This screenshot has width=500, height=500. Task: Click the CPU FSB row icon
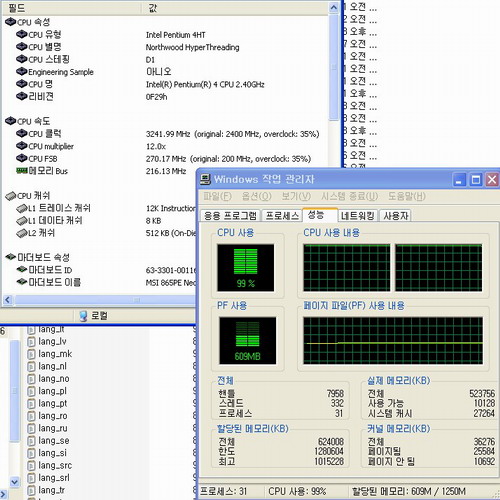coord(22,158)
